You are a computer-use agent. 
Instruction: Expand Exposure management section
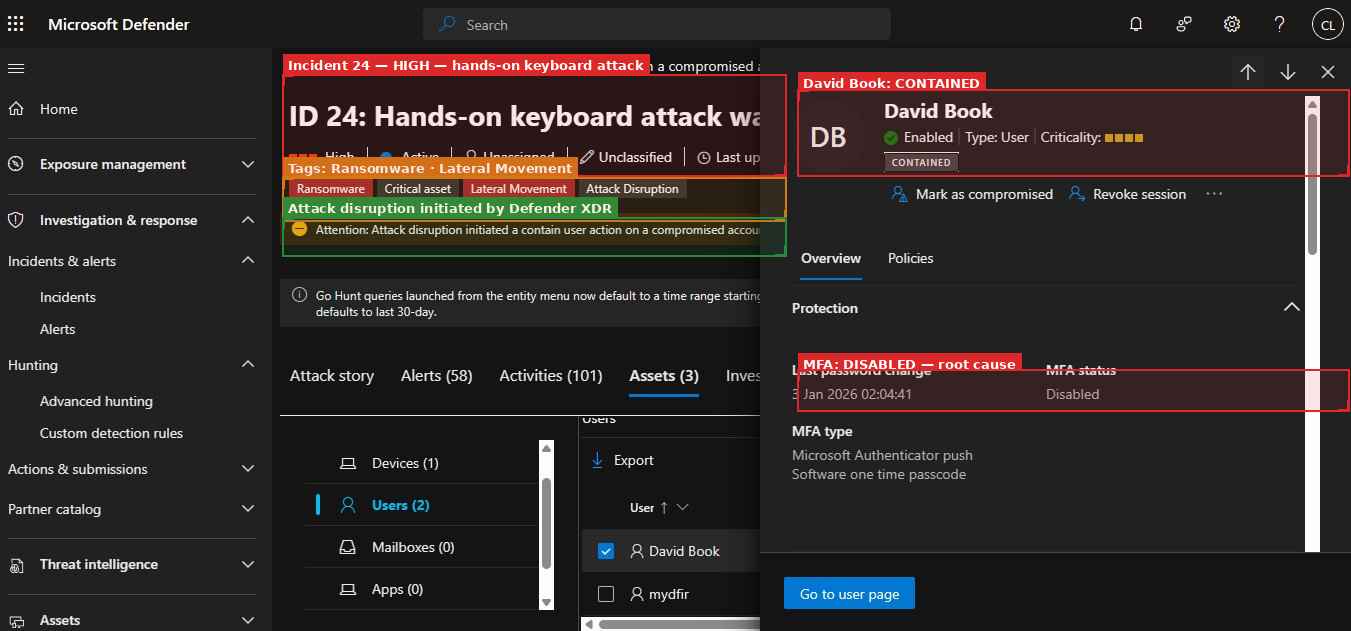[248, 164]
